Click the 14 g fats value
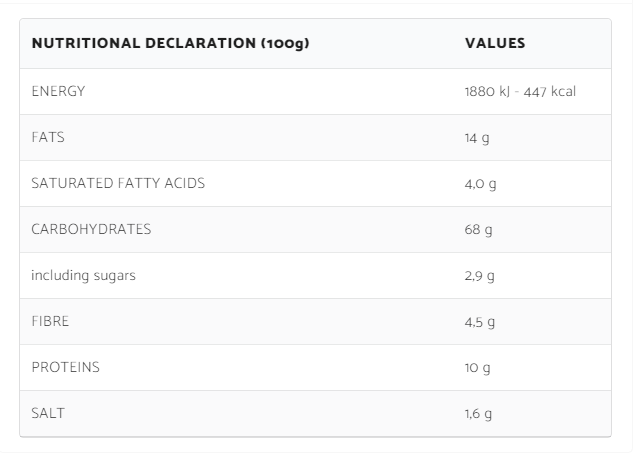This screenshot has width=633, height=454. coord(477,138)
